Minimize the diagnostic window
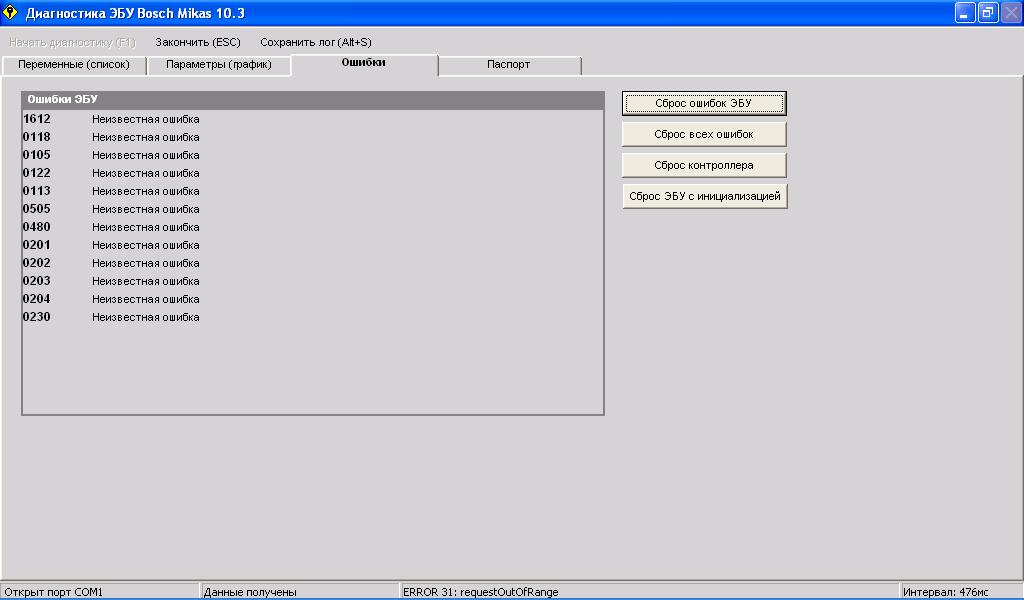1024x600 pixels. tap(965, 12)
